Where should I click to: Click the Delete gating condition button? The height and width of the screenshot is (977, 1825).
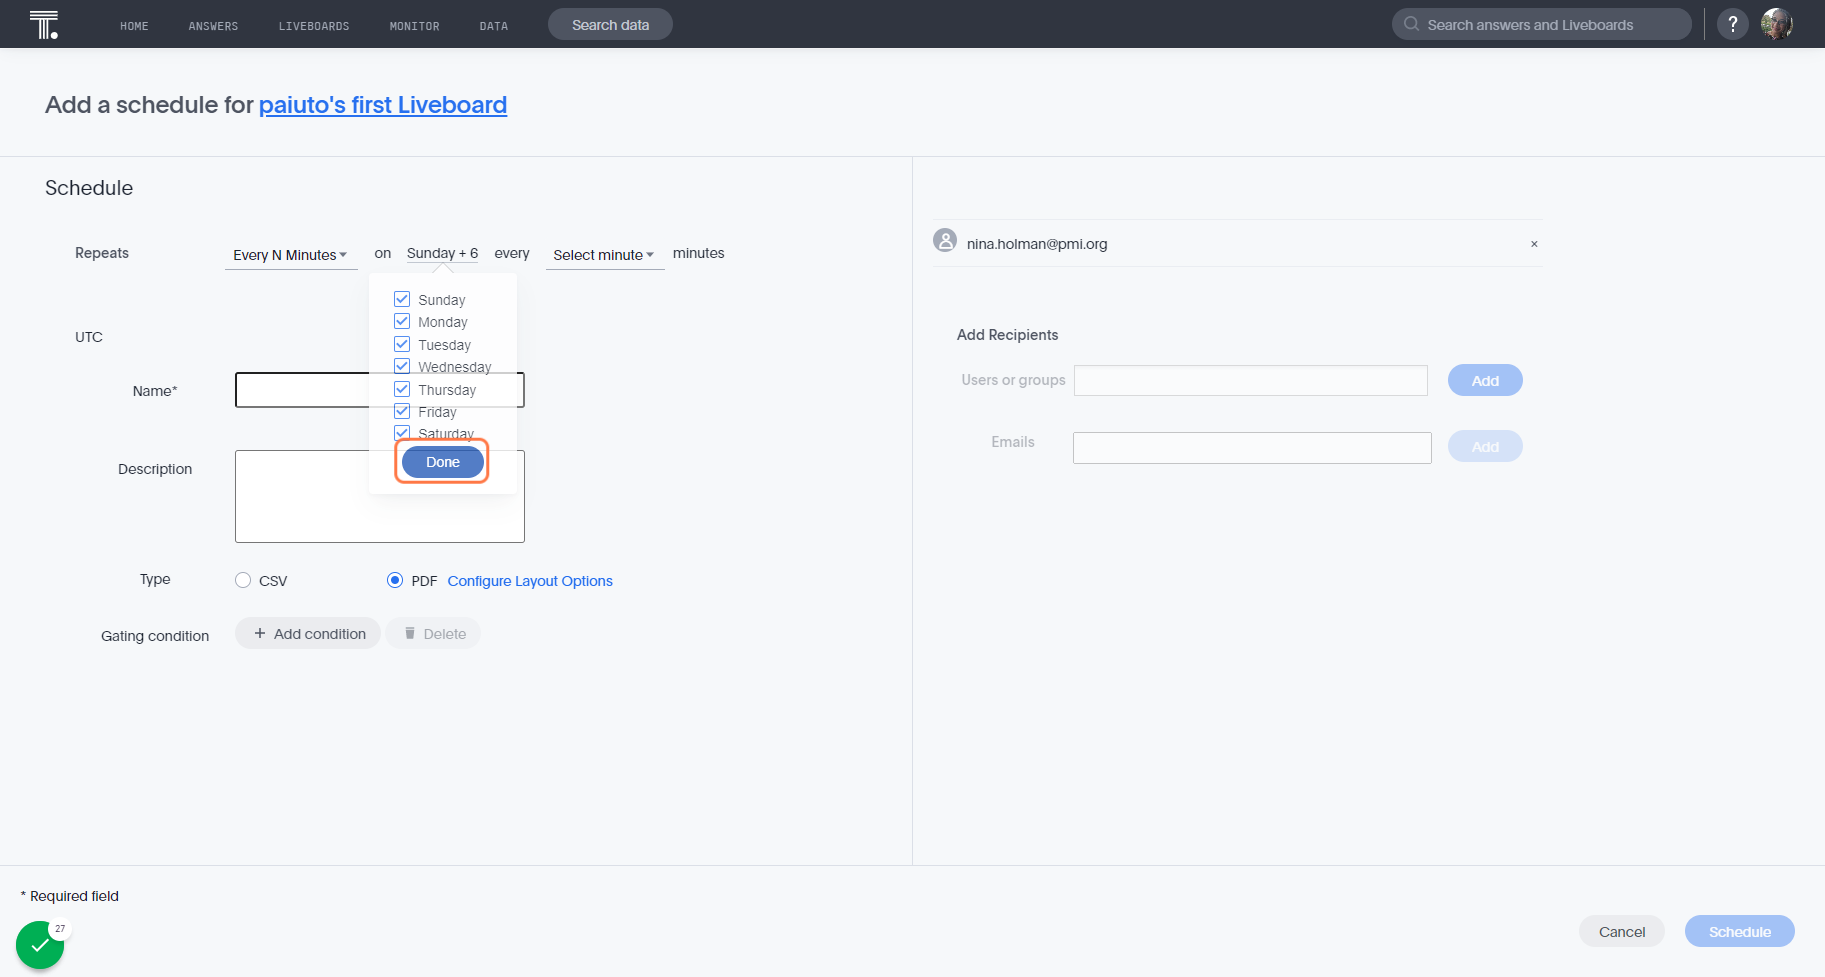(x=433, y=633)
